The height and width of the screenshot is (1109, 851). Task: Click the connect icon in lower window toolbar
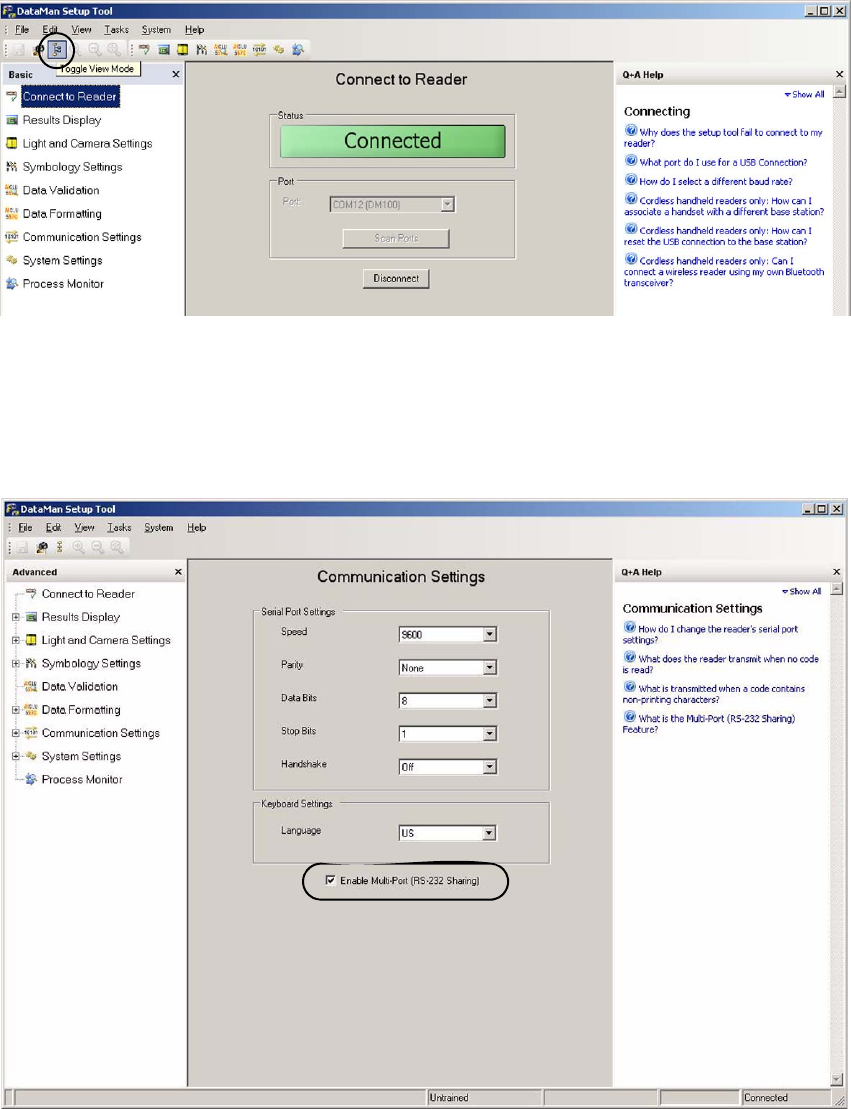coord(42,547)
